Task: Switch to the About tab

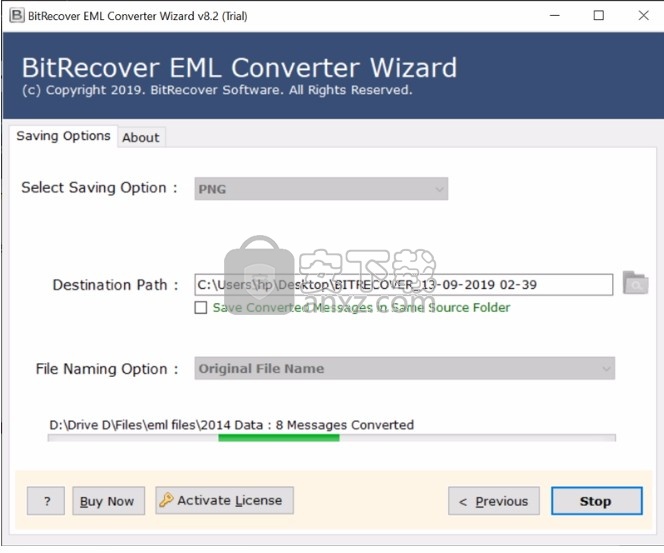Action: pos(141,137)
